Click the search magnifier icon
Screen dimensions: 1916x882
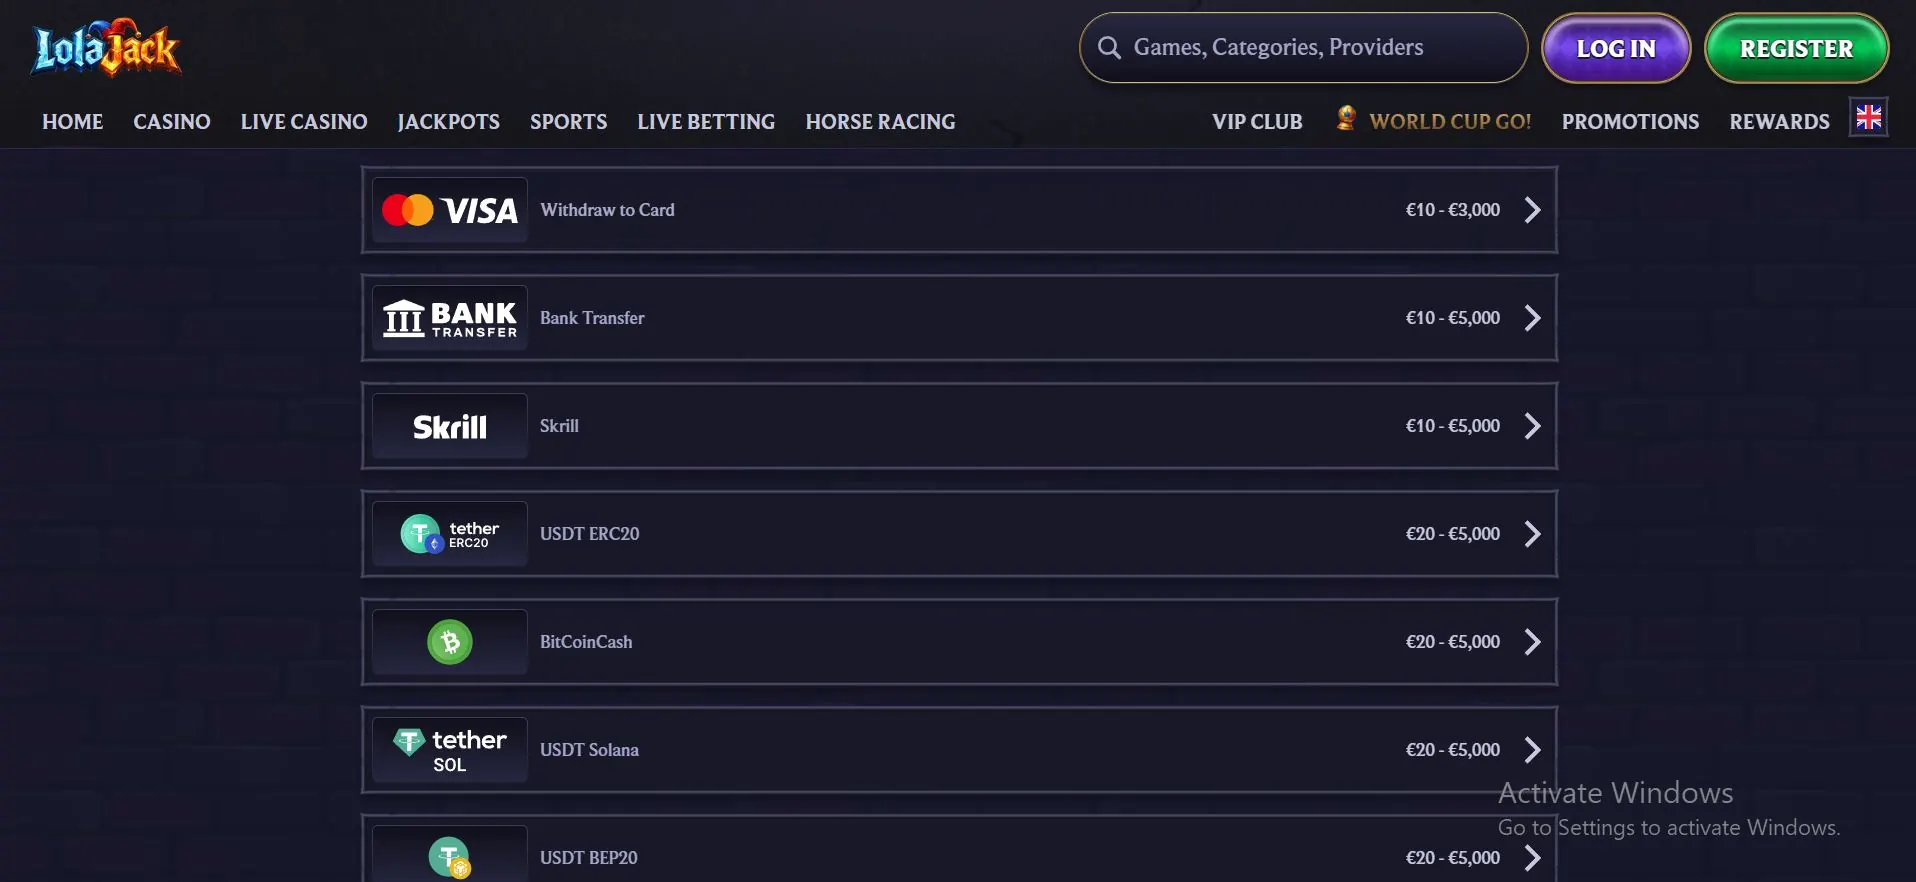coord(1108,48)
